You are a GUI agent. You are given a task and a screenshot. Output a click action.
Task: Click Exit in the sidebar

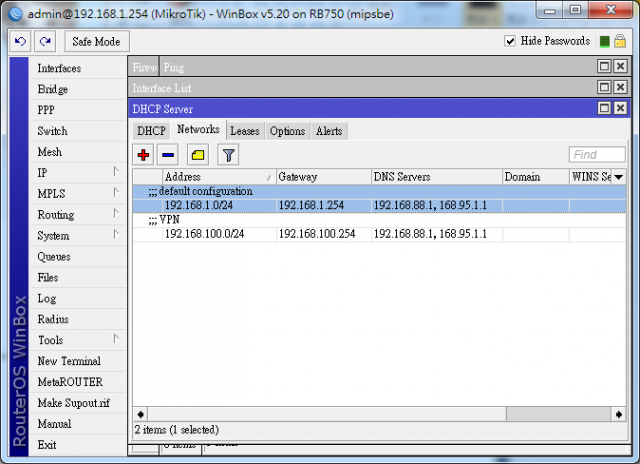click(78, 445)
